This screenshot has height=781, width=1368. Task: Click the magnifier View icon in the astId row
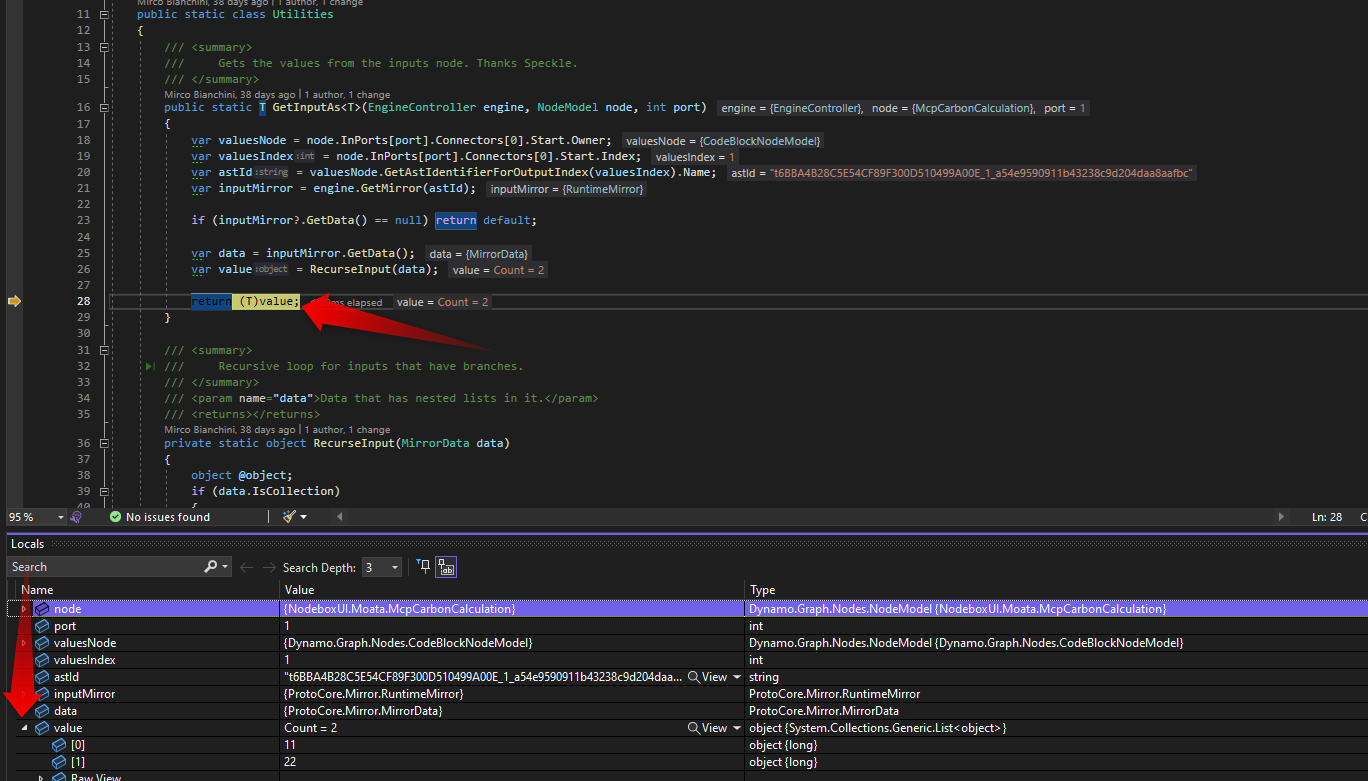tap(694, 677)
